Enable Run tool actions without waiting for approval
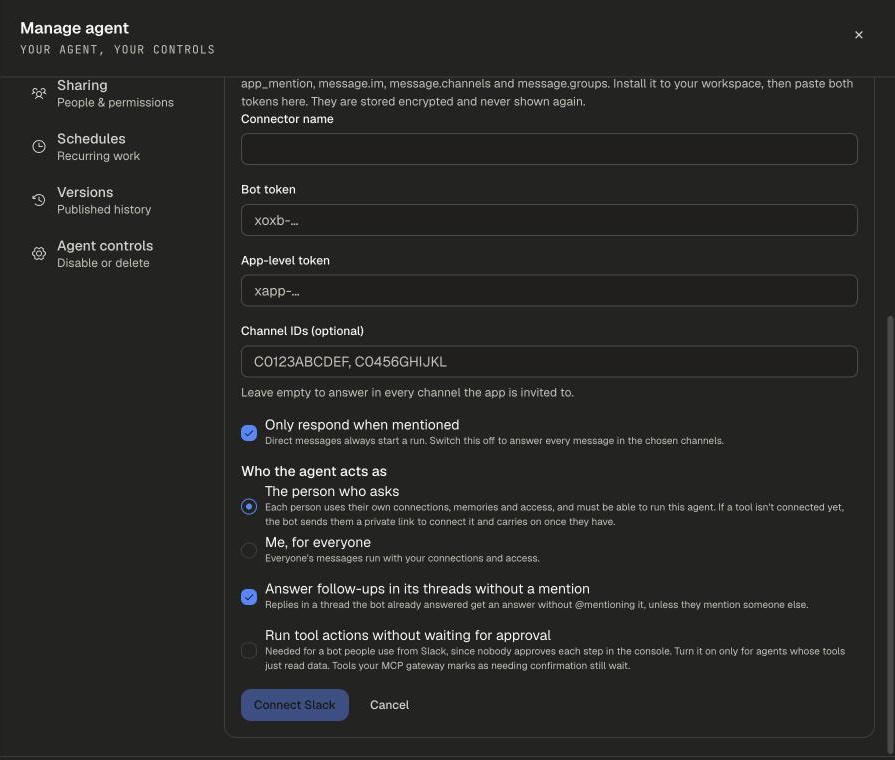Viewport: 895px width, 760px height. tap(249, 650)
